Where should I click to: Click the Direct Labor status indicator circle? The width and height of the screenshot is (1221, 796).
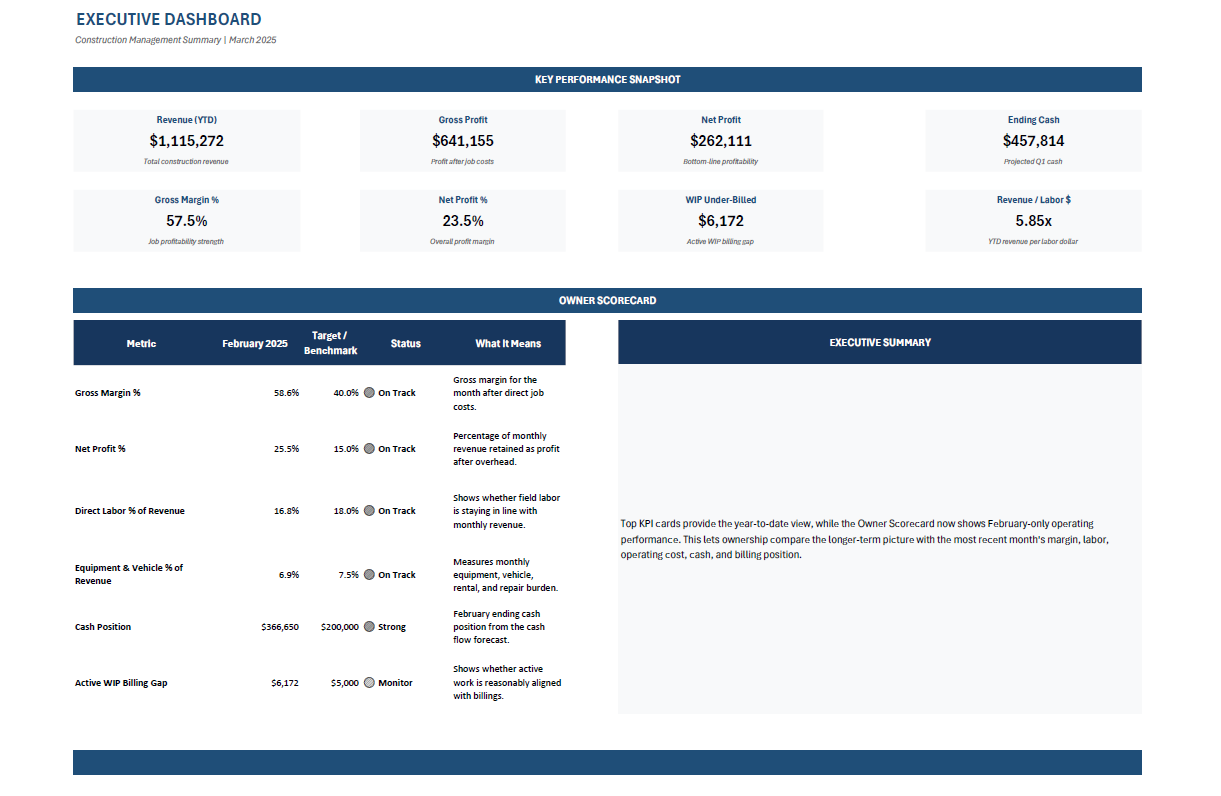pos(369,511)
